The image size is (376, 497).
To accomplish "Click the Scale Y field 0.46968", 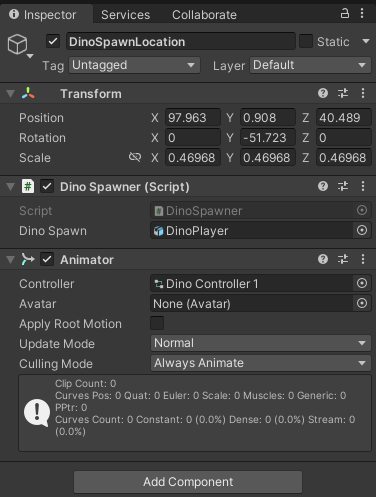I will coord(268,157).
